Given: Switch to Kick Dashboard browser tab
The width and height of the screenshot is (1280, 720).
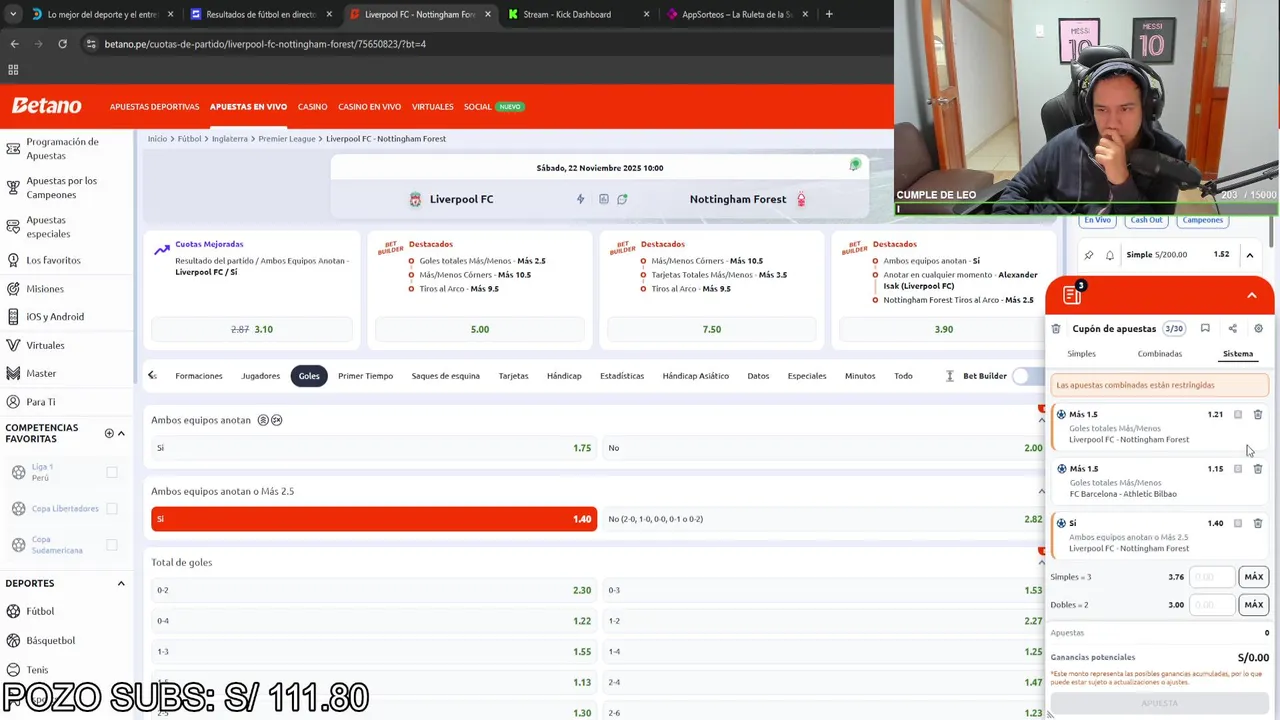Looking at the screenshot, I should click(578, 15).
